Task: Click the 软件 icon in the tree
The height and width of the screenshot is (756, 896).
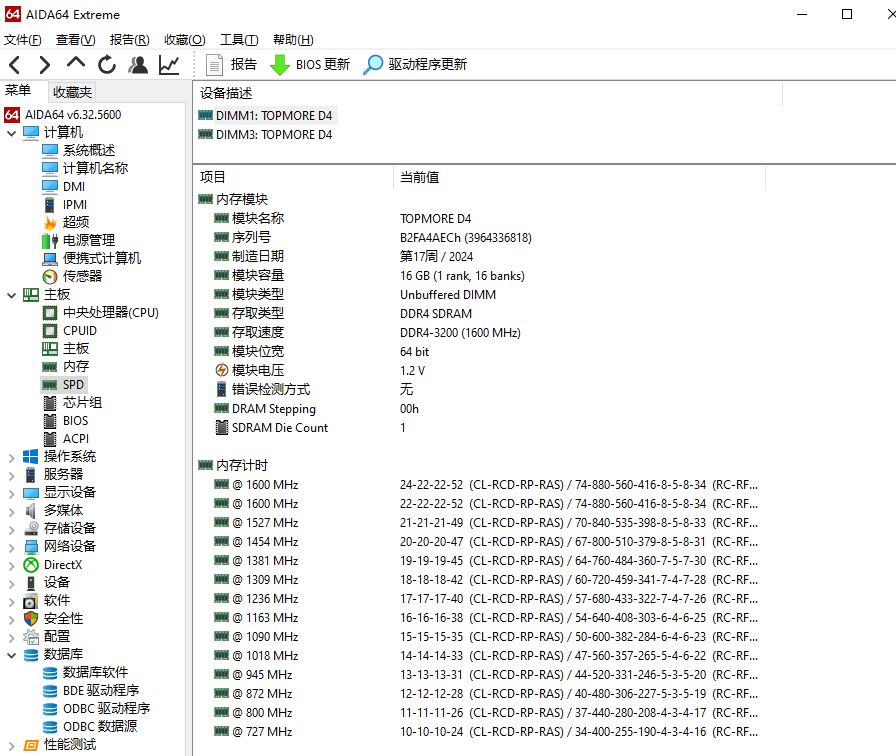Action: [x=31, y=601]
